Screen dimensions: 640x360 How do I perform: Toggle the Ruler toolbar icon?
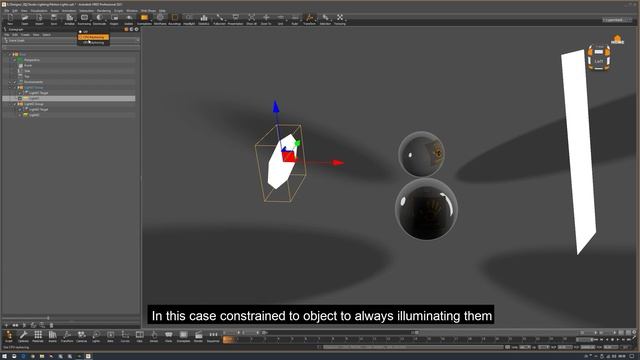point(295,19)
